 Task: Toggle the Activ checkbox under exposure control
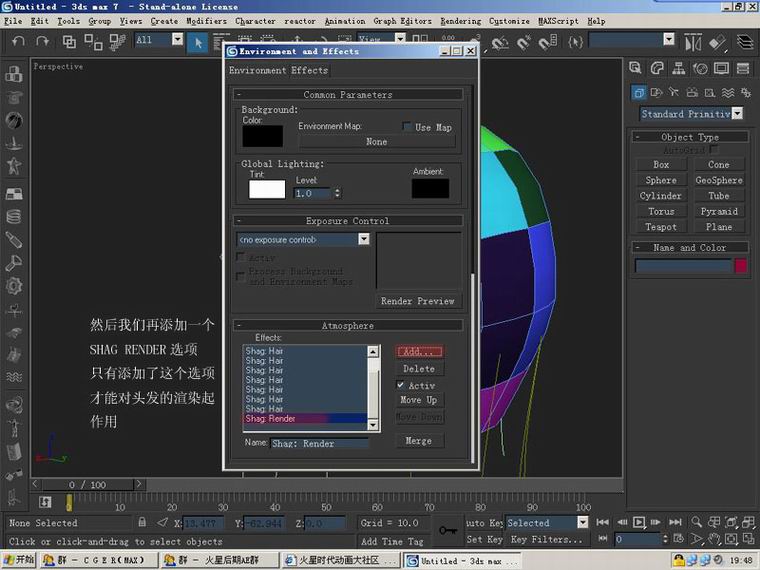[239, 256]
